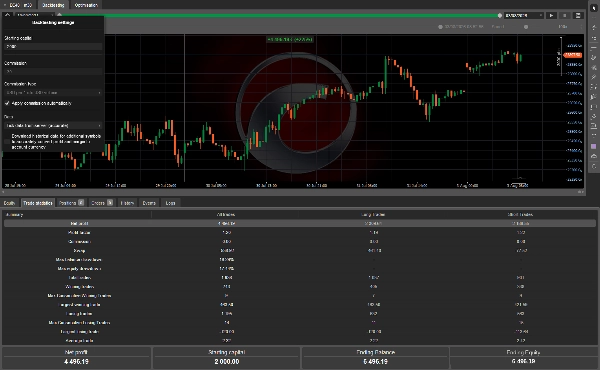Select the Total trades row

click(300, 278)
